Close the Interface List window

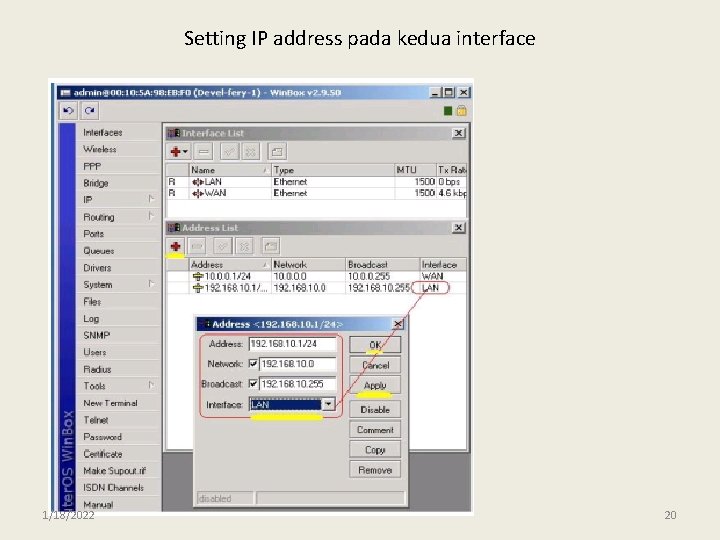click(x=458, y=133)
